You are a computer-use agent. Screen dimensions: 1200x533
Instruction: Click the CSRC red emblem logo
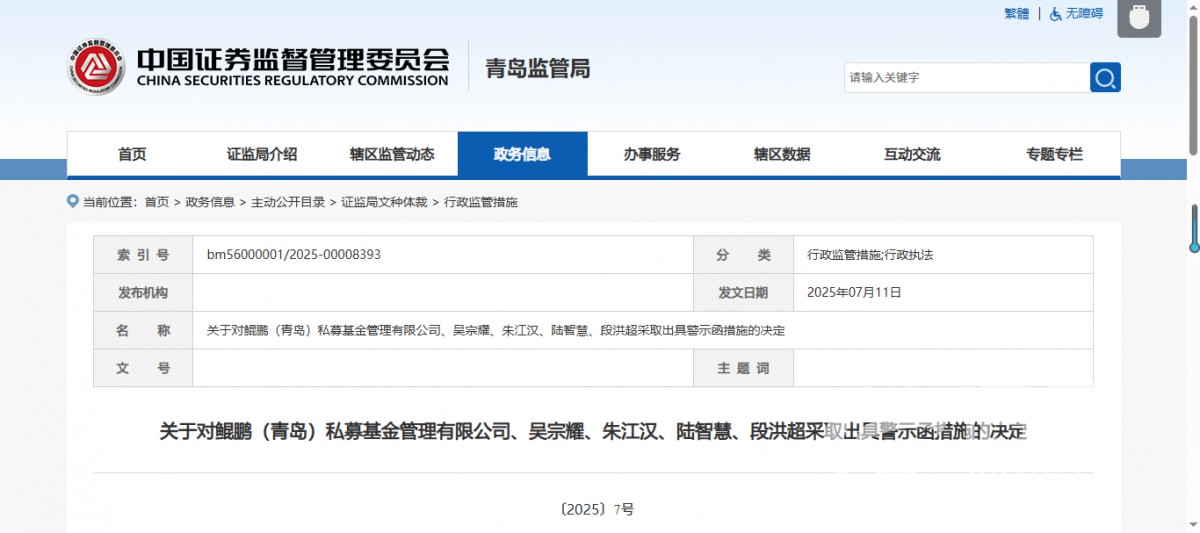[96, 67]
